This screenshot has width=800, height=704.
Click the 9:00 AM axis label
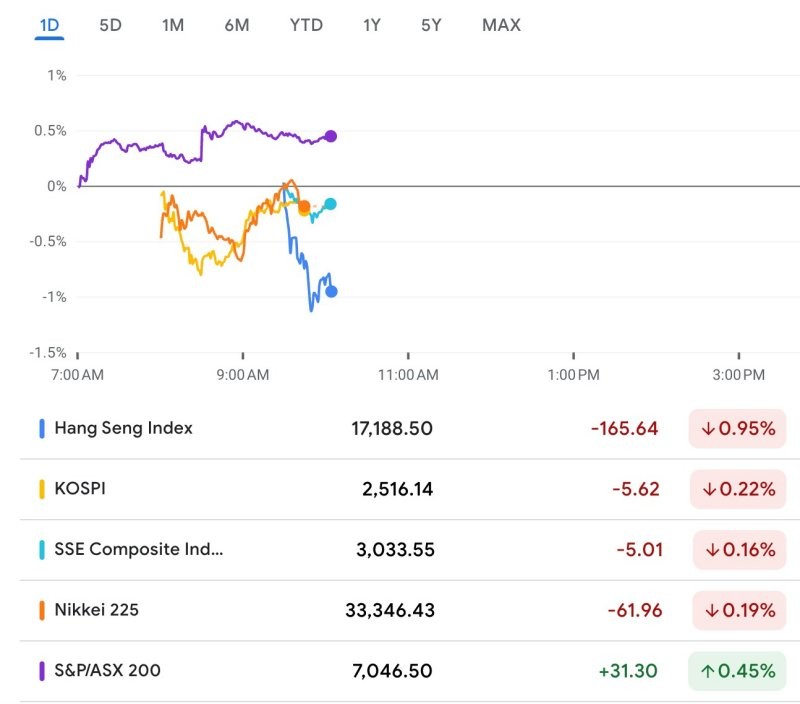(x=243, y=375)
